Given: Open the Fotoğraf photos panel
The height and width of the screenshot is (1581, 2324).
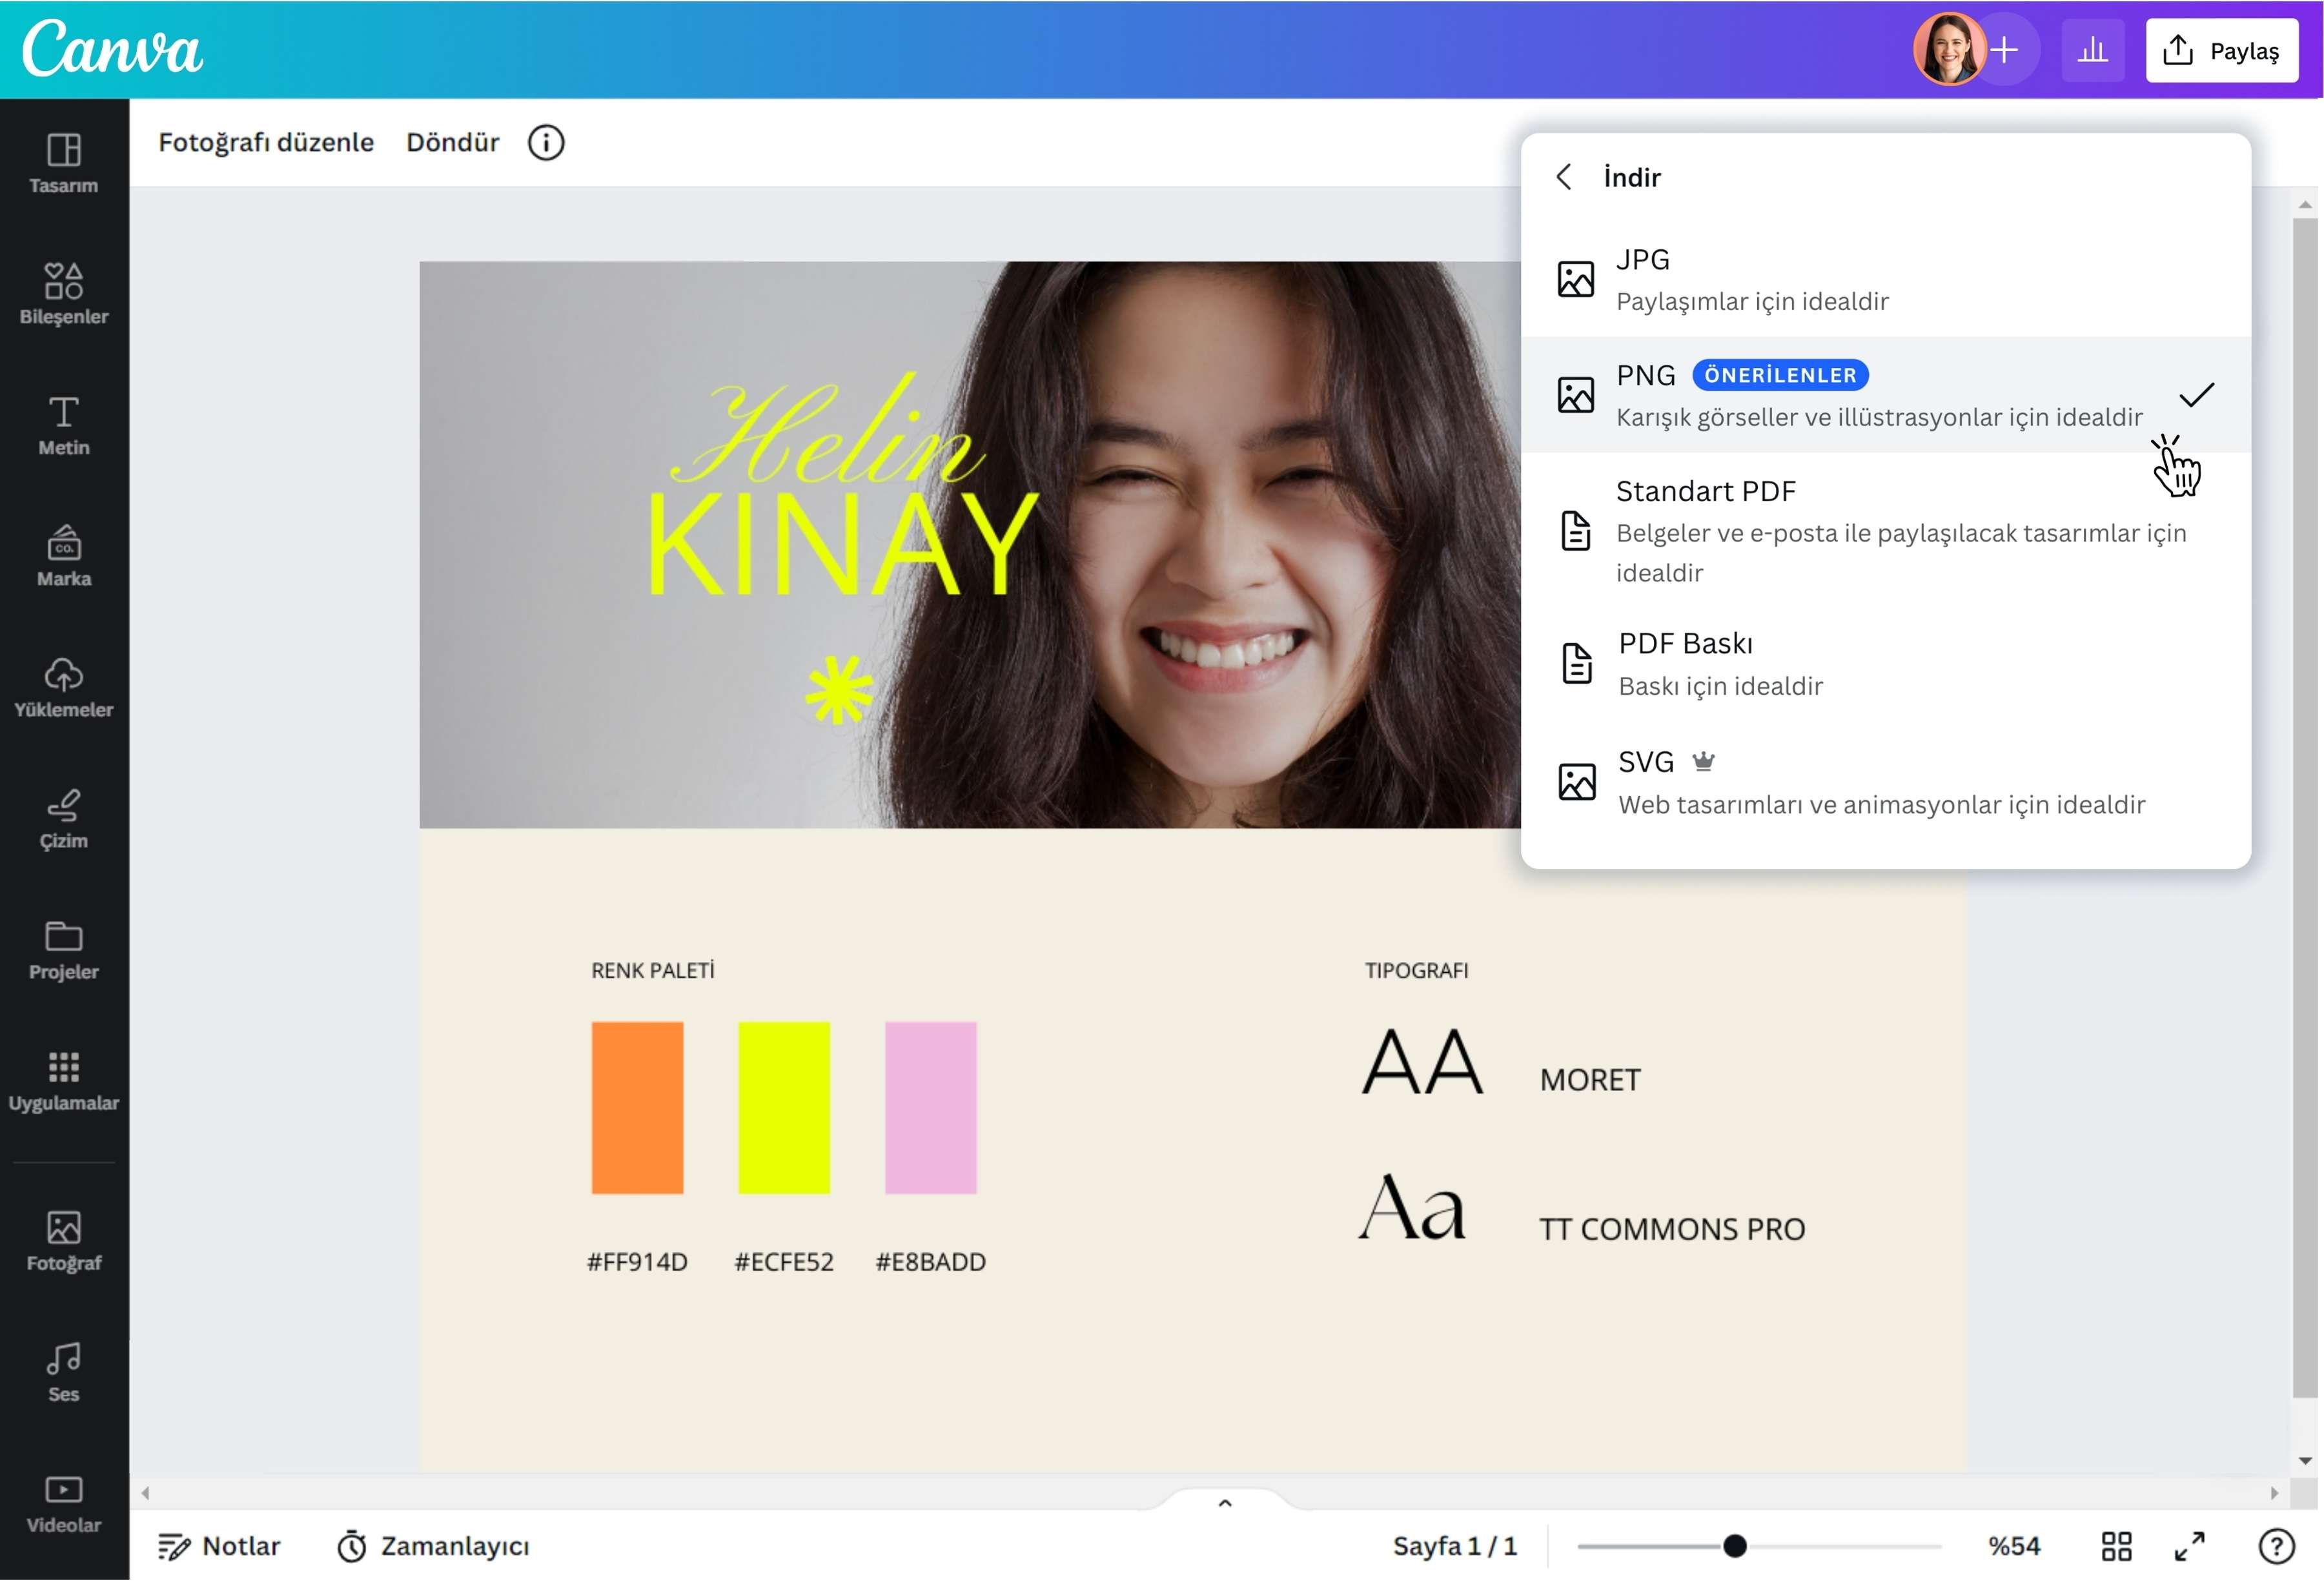Looking at the screenshot, I should pos(64,1241).
